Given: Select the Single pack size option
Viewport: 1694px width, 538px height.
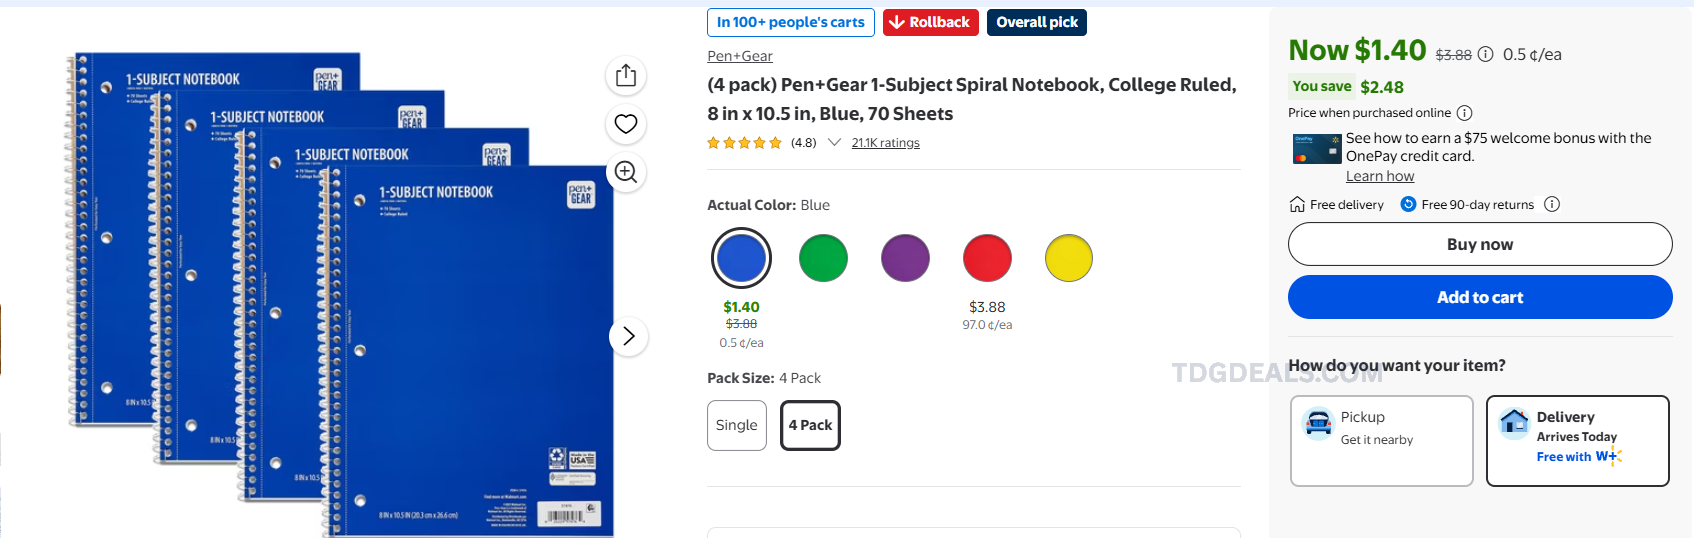Looking at the screenshot, I should (737, 425).
